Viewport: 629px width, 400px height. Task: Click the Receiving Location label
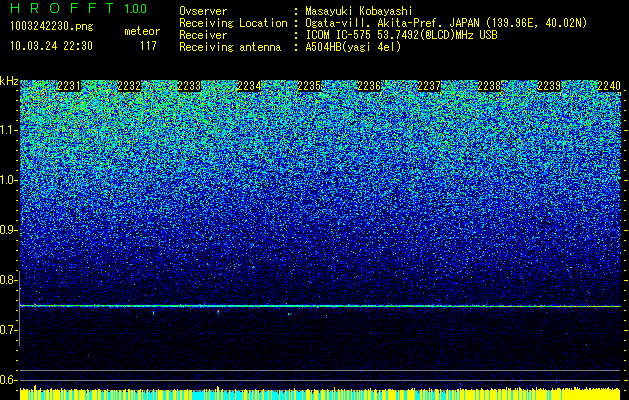pos(233,23)
